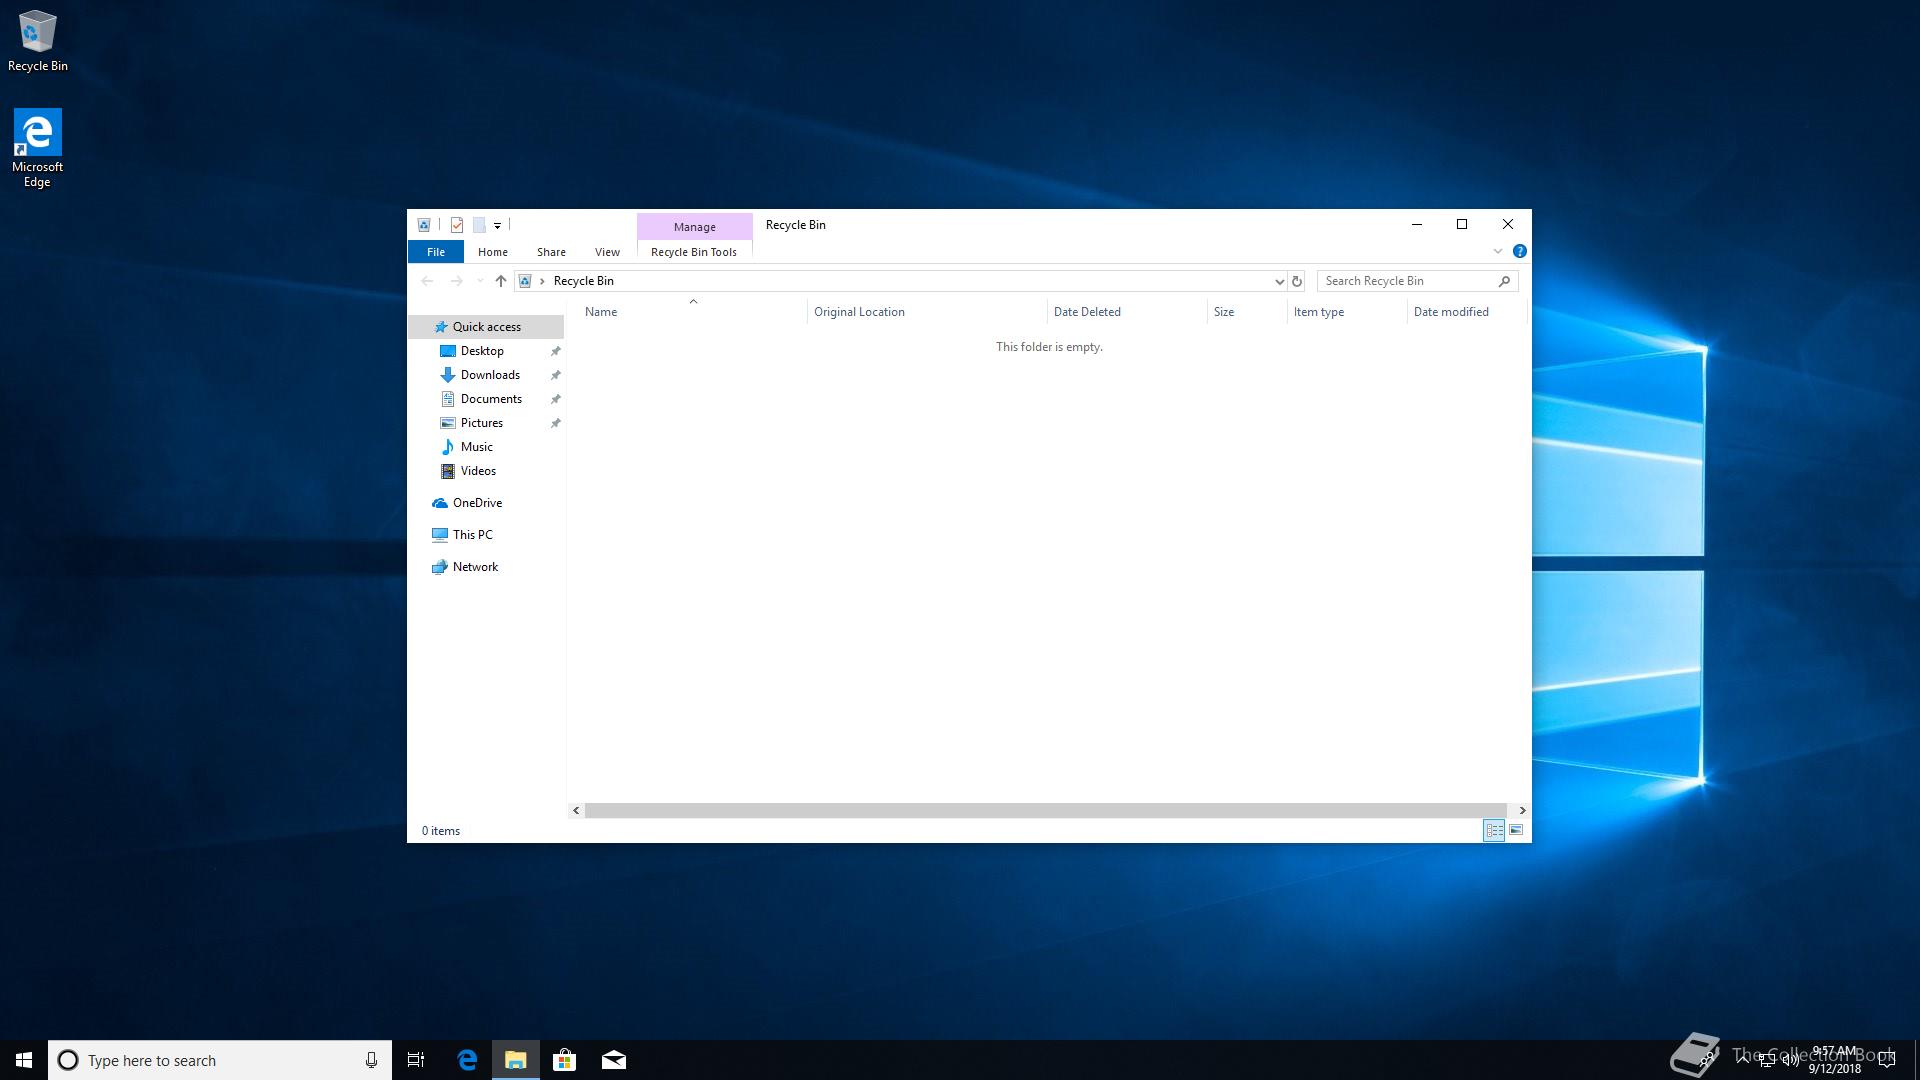Open the volume control in system tray
1920x1080 pixels.
click(1791, 1060)
